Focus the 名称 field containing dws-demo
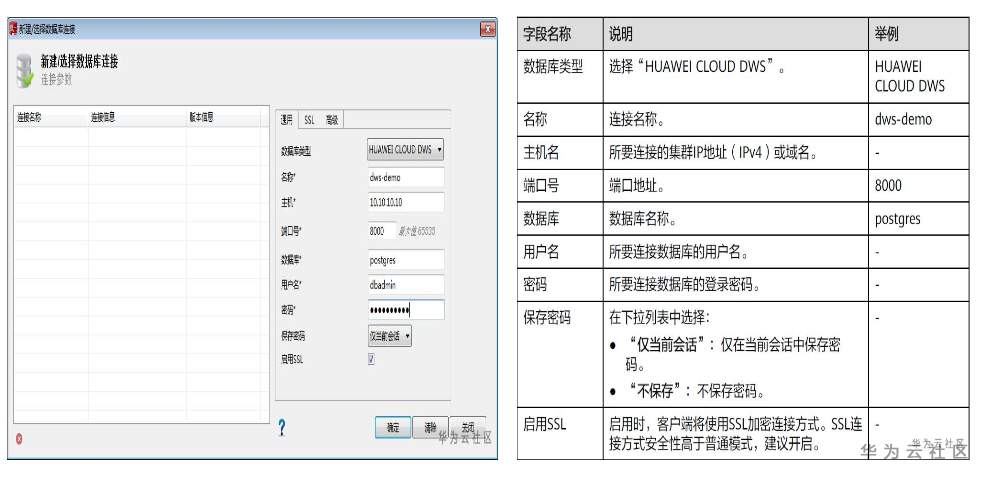 point(407,177)
